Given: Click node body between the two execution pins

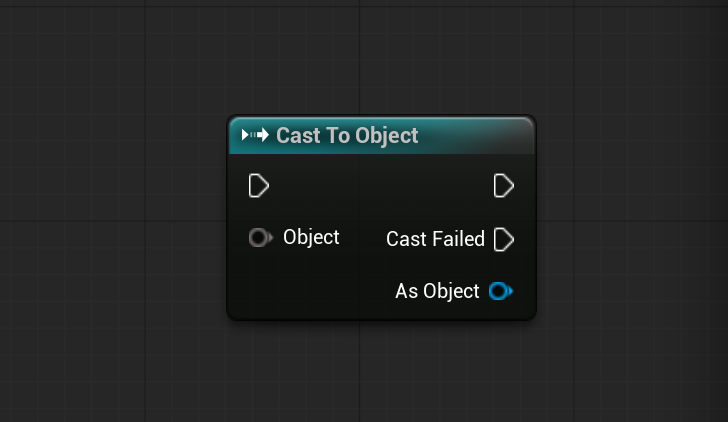Looking at the screenshot, I should (380, 186).
